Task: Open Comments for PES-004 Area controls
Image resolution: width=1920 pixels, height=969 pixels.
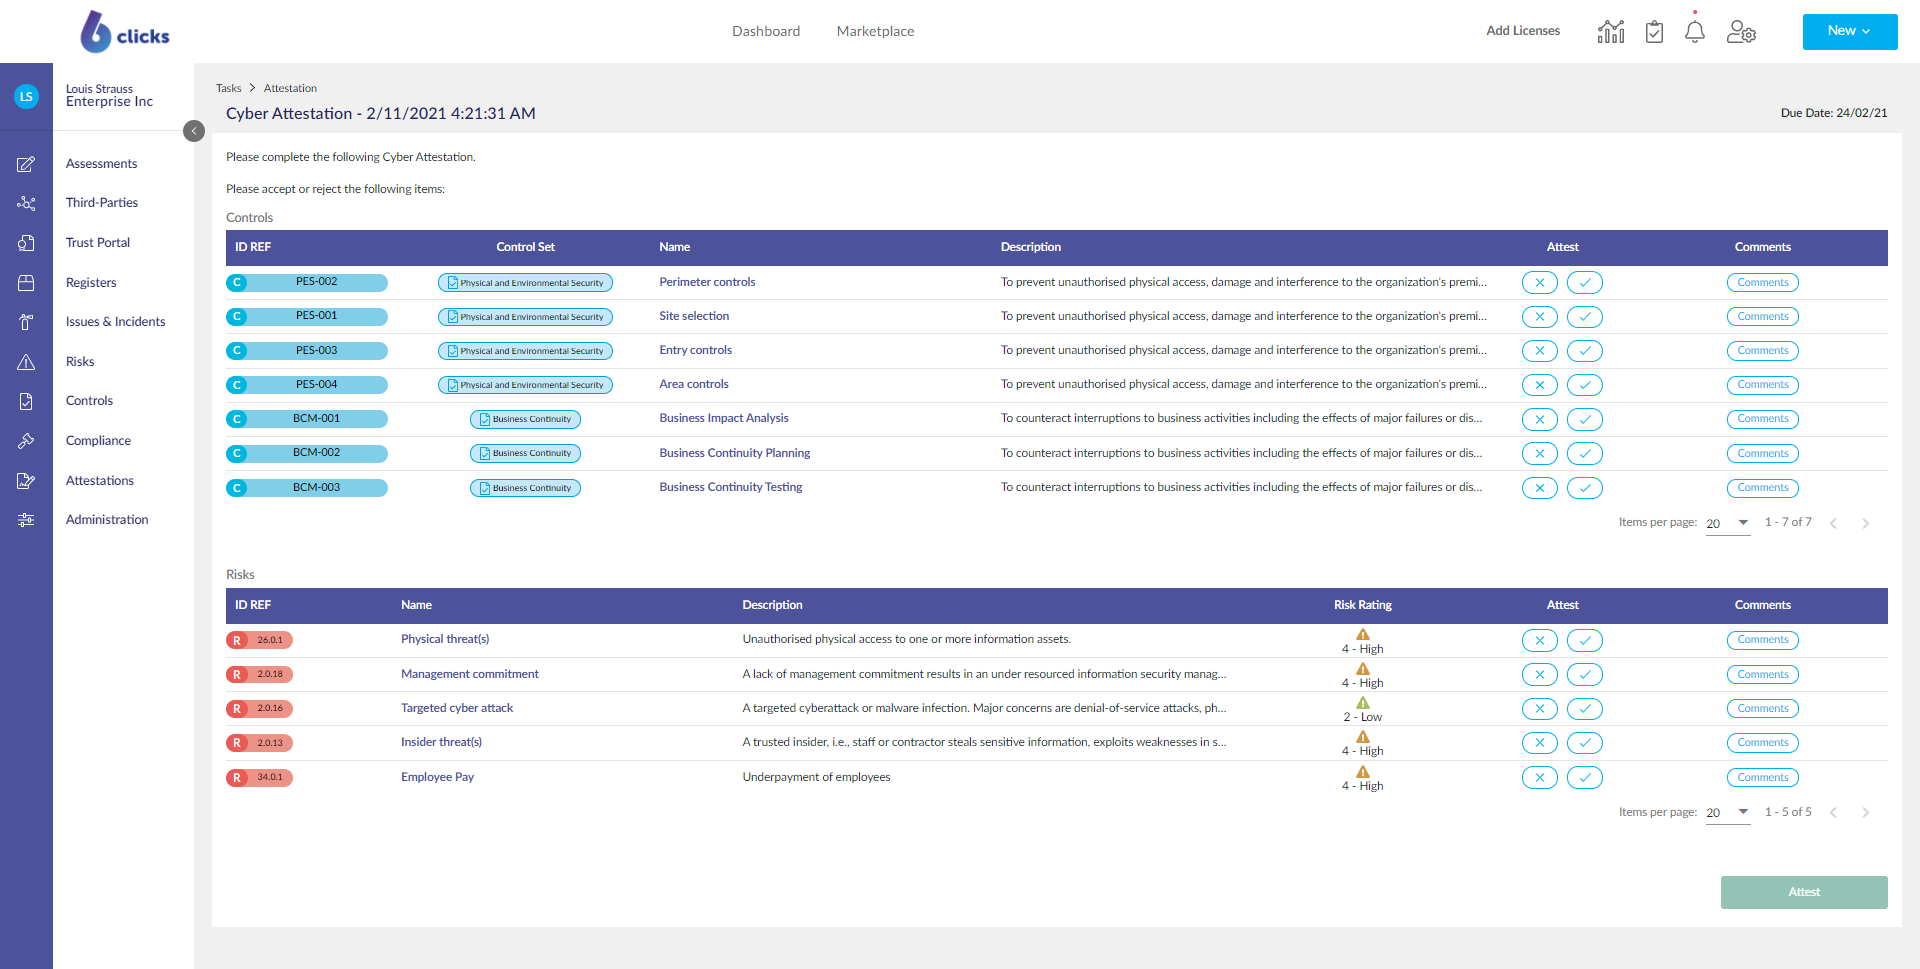Action: click(1763, 385)
